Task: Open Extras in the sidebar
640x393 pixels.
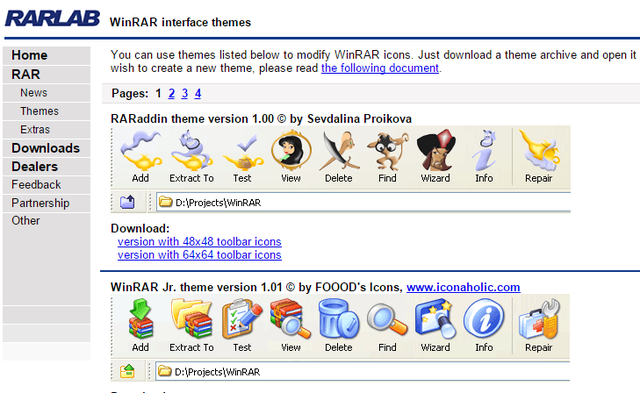Action: click(x=47, y=130)
